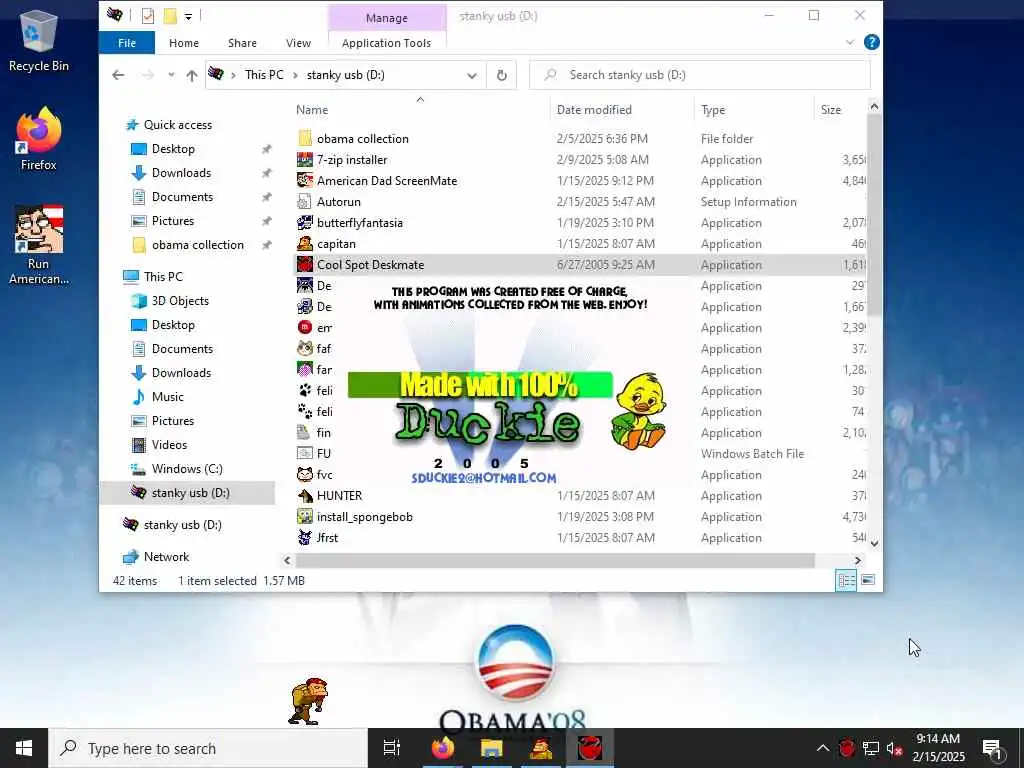Viewport: 1024px width, 768px height.
Task: Select the Jfrst application icon
Action: click(305, 537)
